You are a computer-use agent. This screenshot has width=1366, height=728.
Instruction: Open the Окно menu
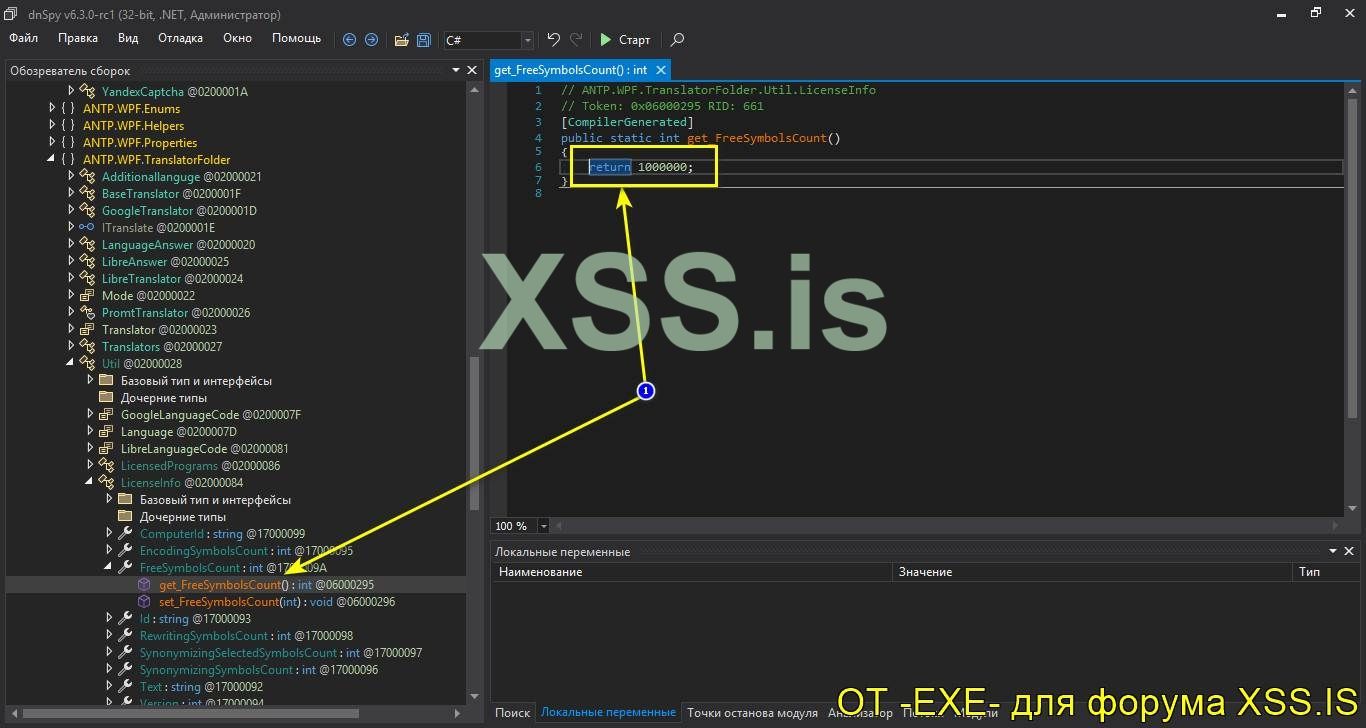[x=237, y=38]
